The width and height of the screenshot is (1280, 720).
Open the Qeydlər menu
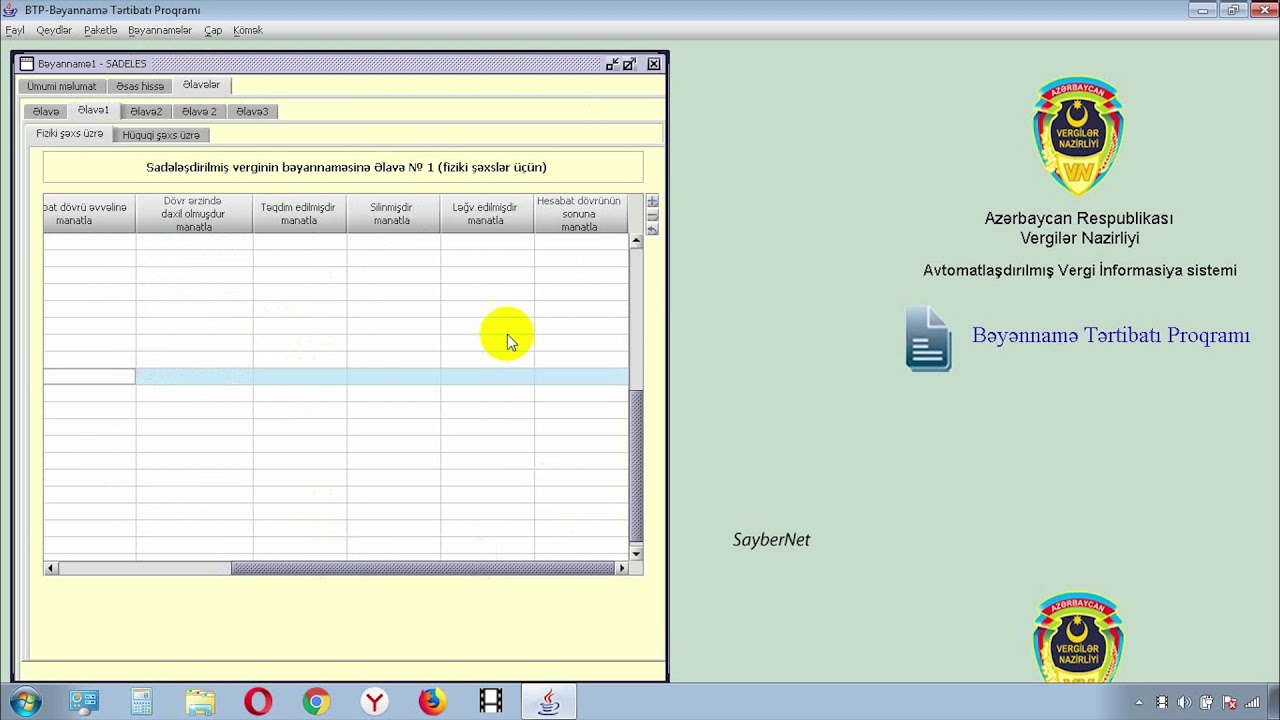(54, 31)
